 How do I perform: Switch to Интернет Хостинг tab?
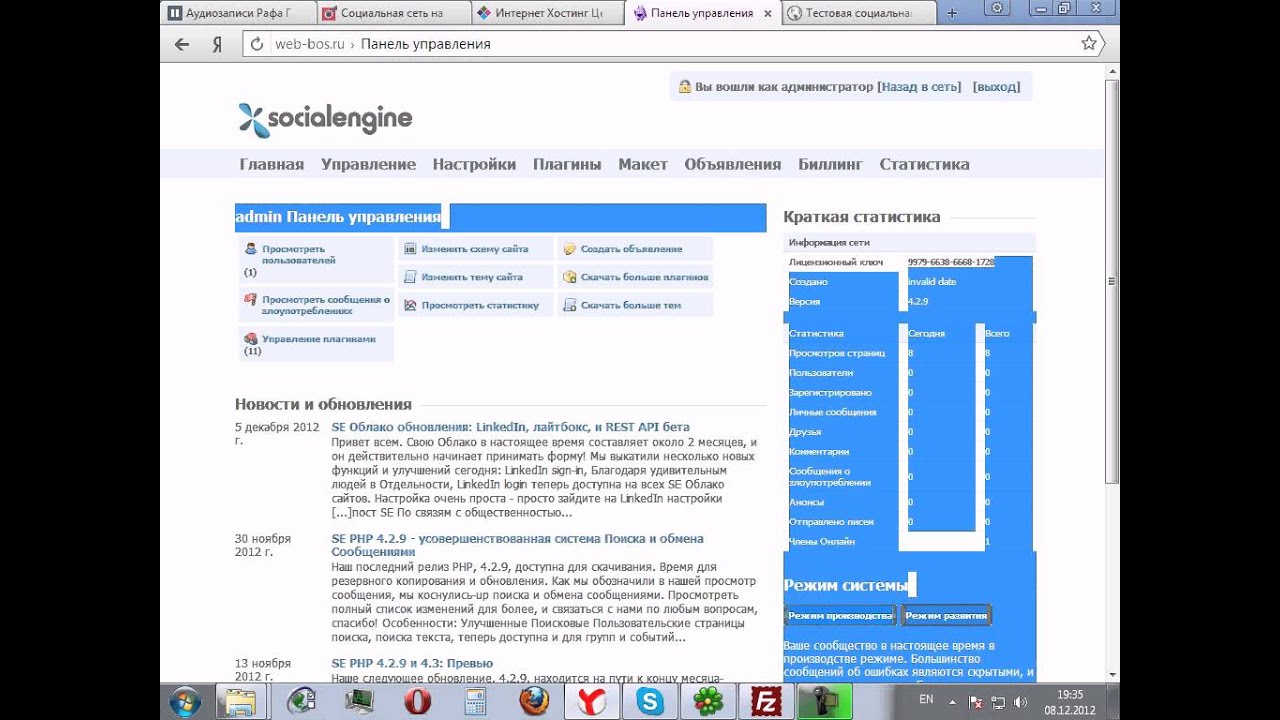click(x=546, y=13)
